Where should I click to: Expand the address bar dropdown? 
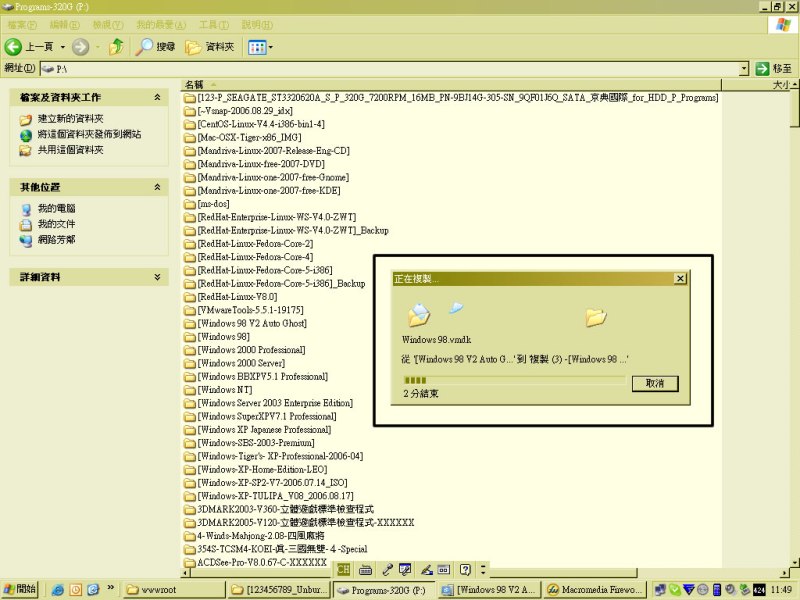point(744,68)
